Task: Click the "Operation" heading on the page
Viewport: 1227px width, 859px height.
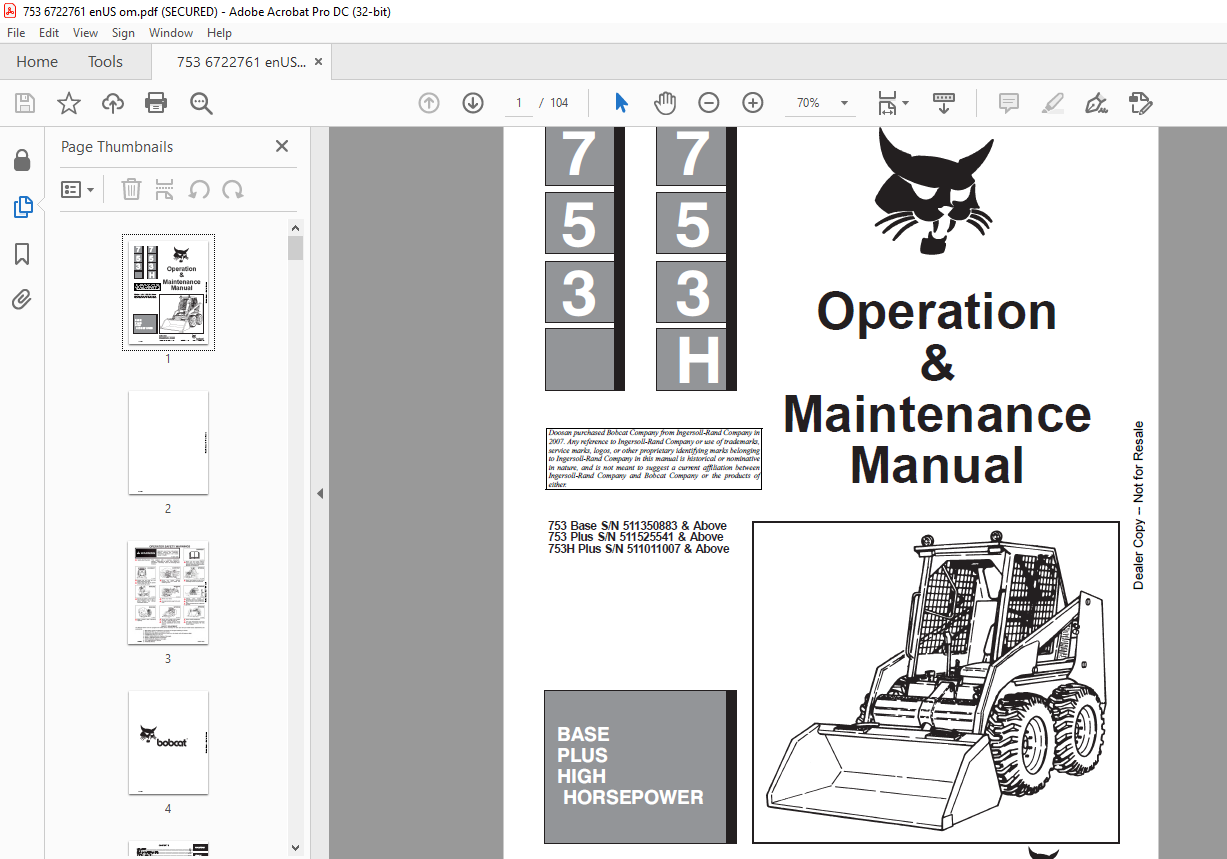Action: (x=937, y=312)
